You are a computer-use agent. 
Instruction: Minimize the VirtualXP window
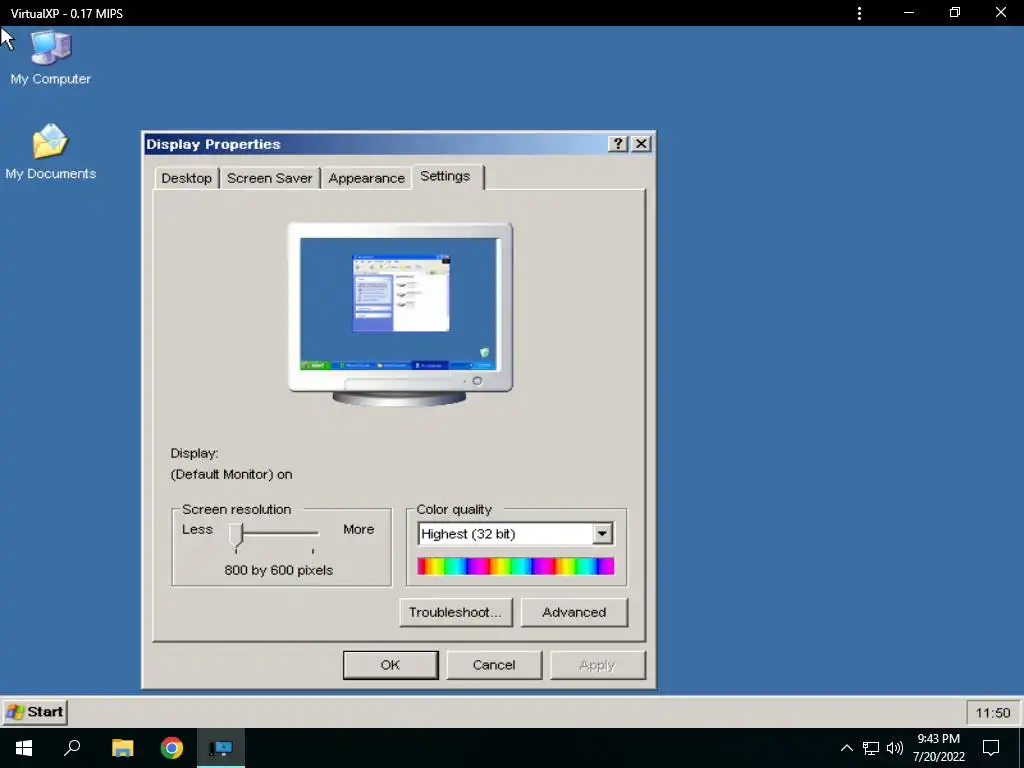click(908, 12)
